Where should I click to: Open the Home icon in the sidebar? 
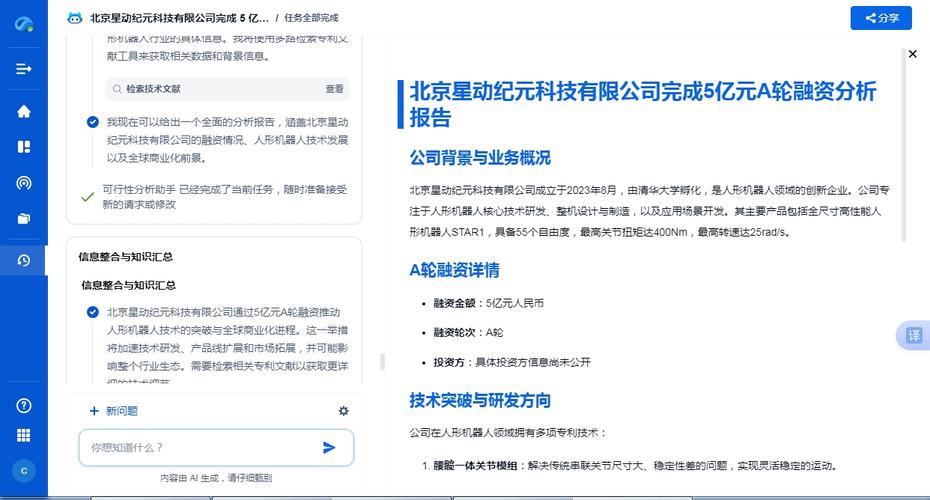click(x=24, y=111)
